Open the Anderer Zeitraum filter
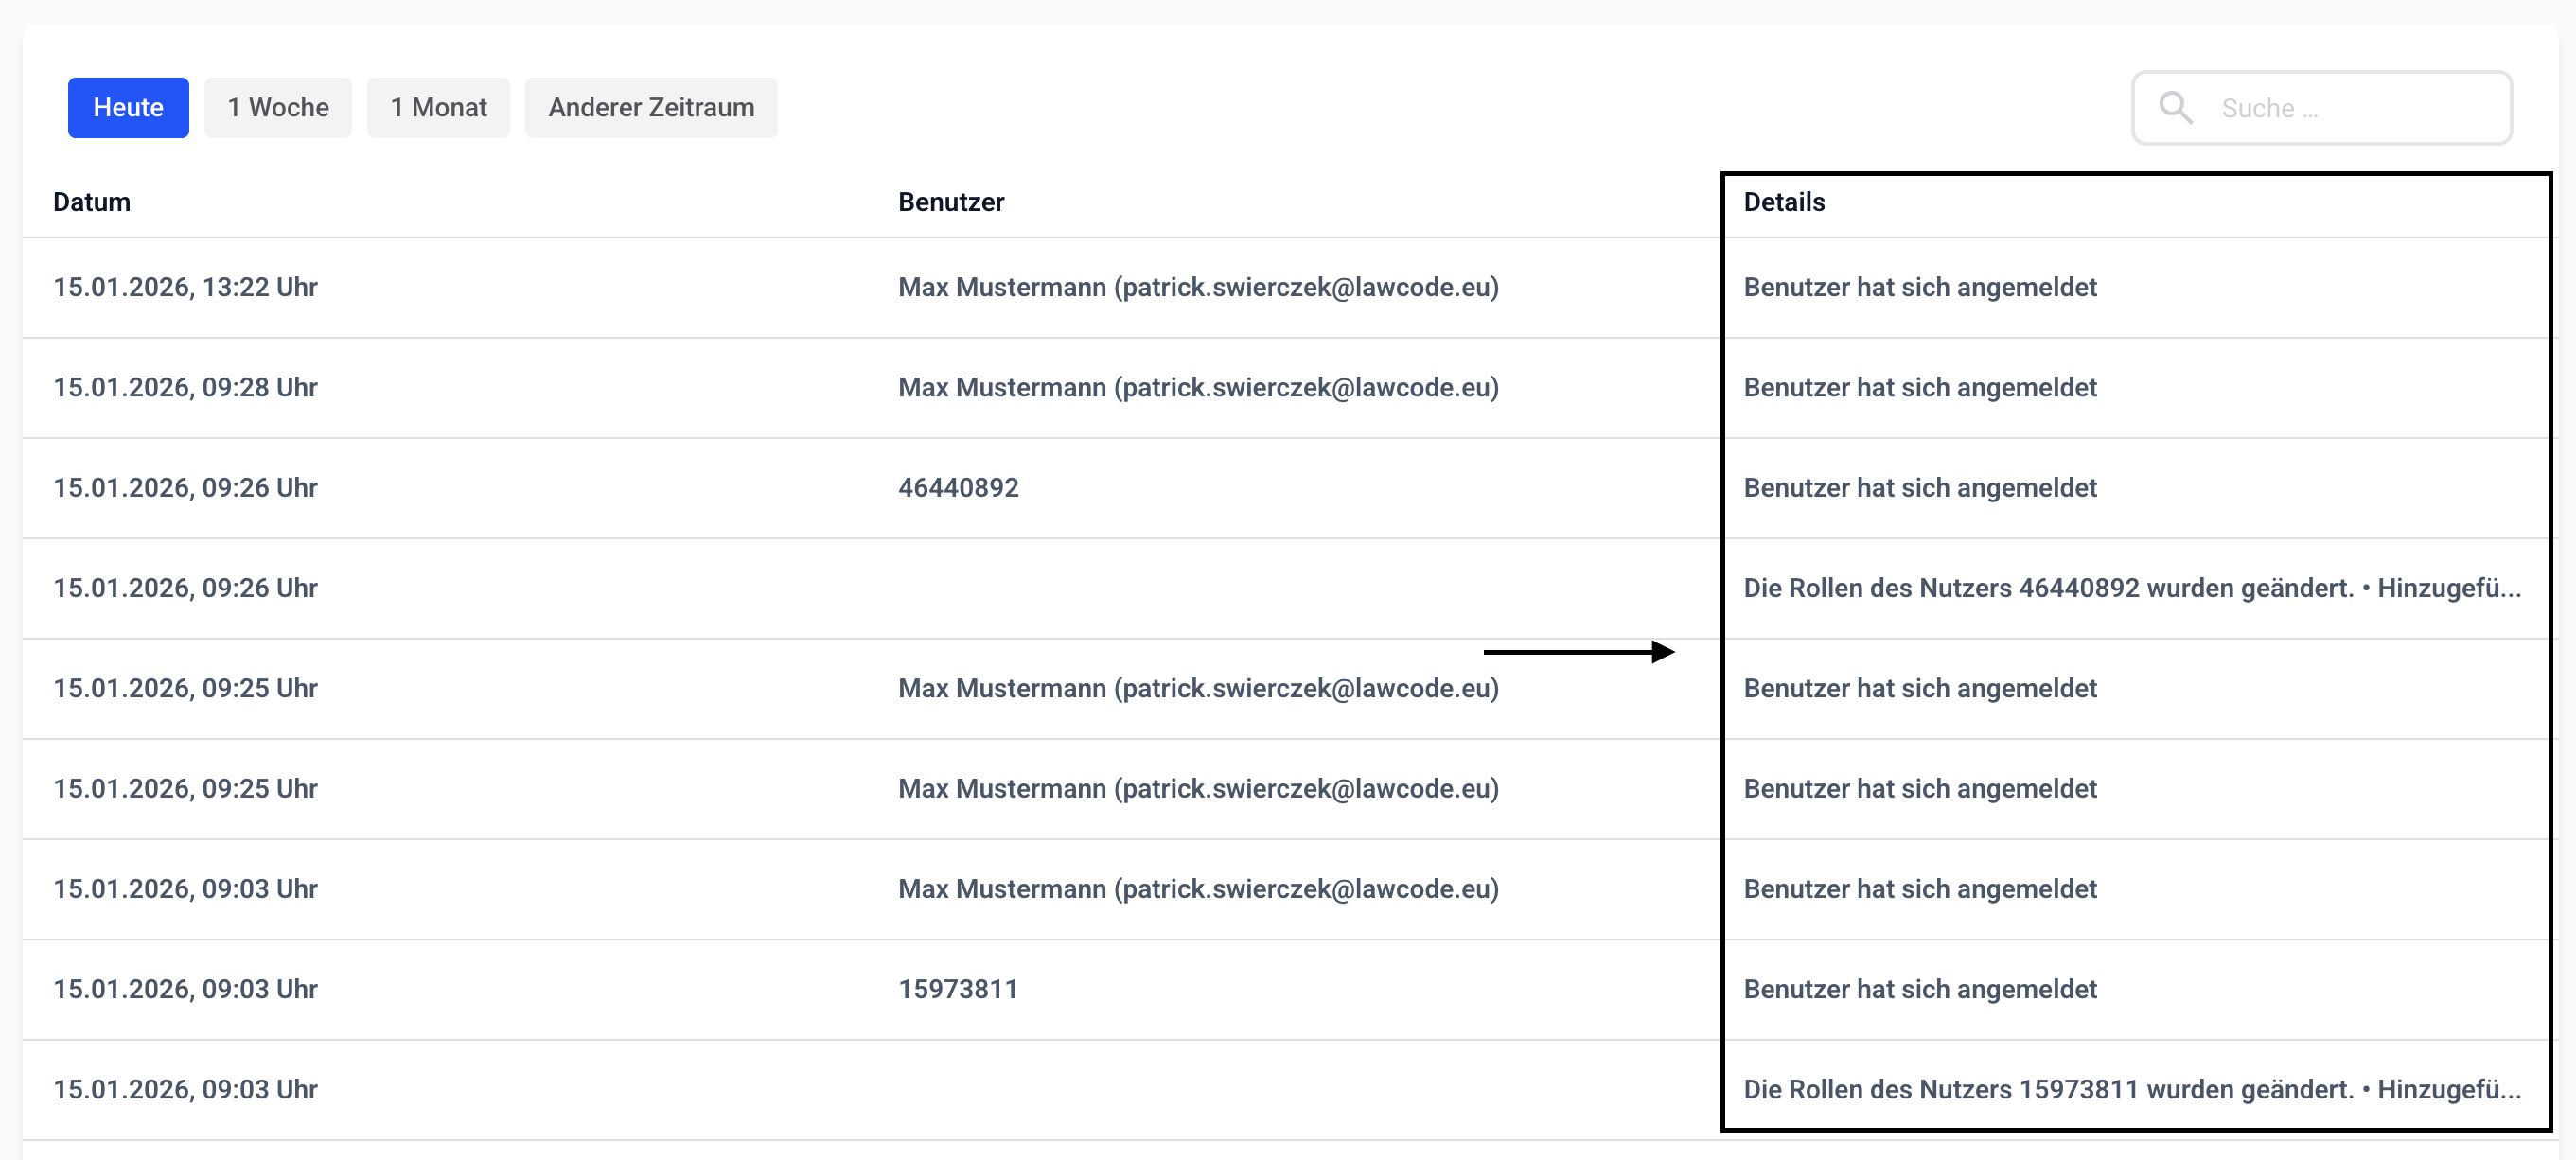The image size is (2576, 1160). click(651, 107)
